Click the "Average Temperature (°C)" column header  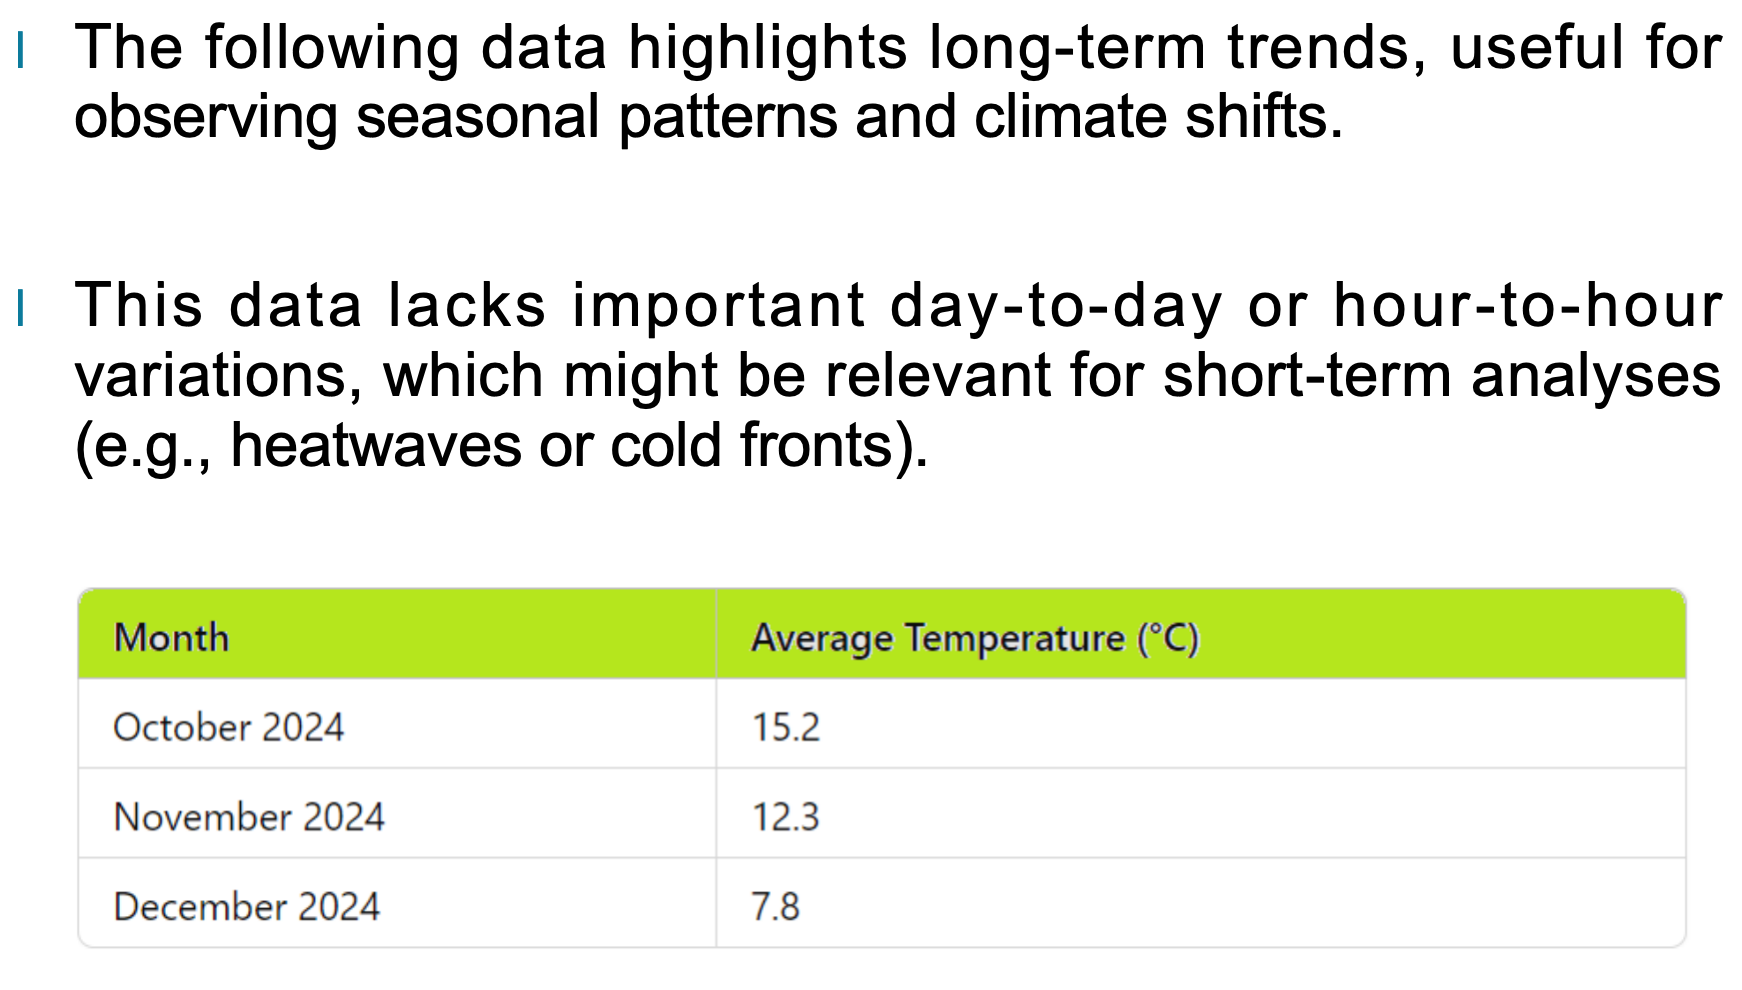click(x=974, y=638)
